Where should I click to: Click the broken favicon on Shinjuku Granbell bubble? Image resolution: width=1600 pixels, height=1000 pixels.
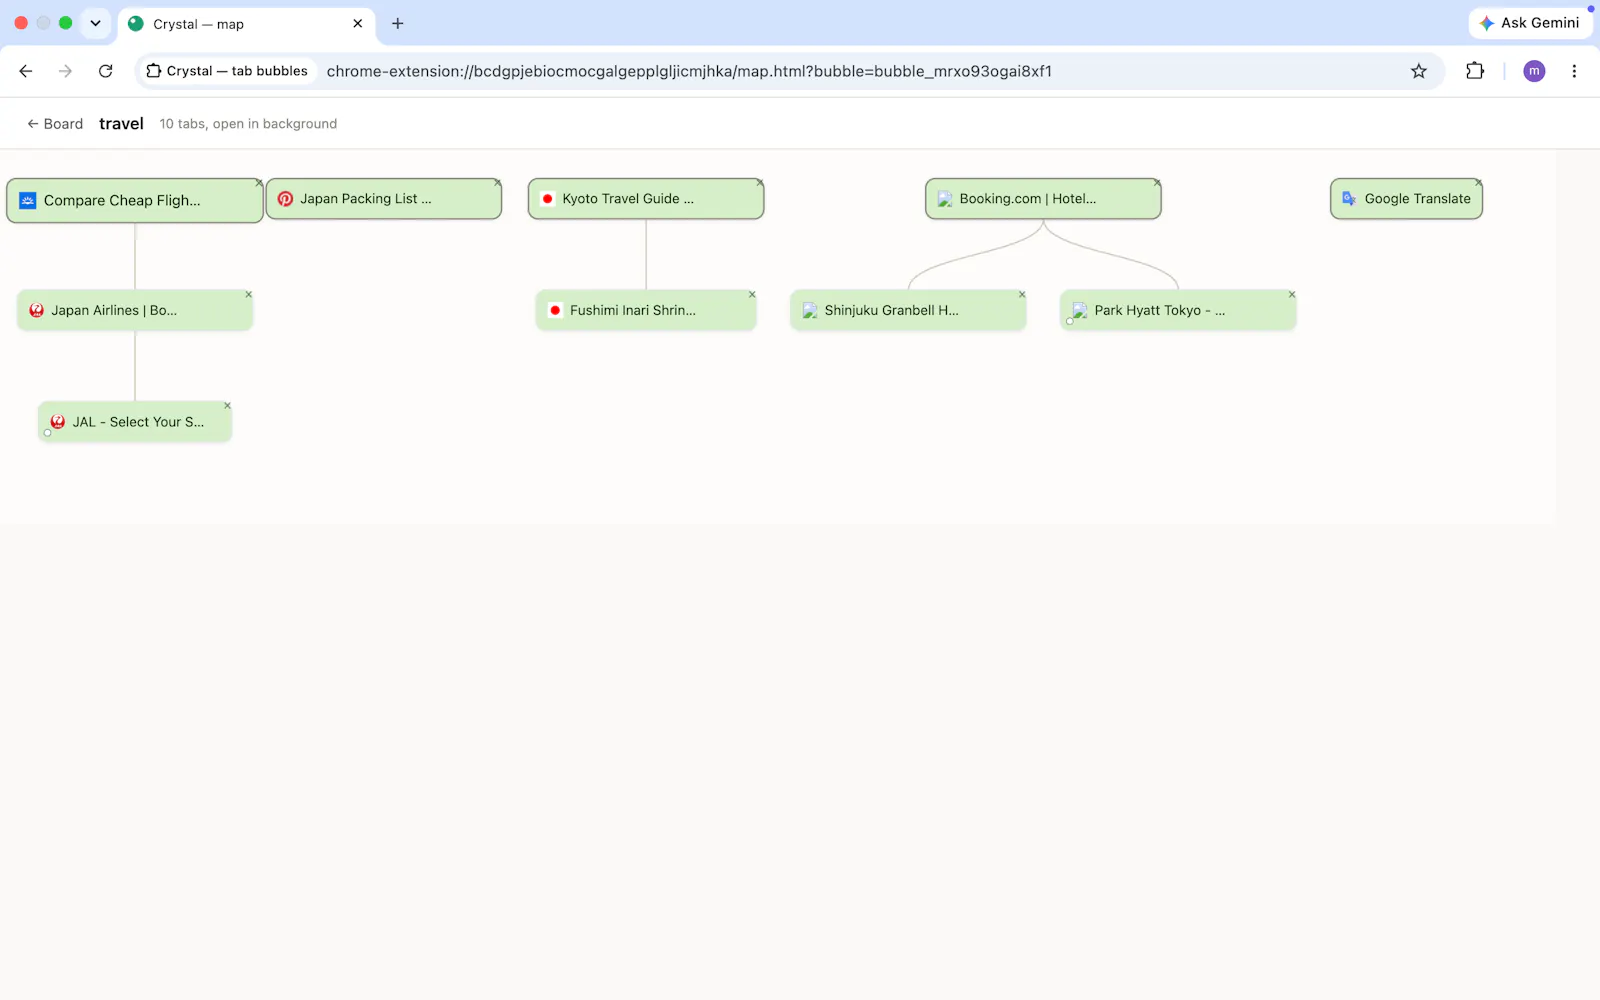click(x=810, y=310)
